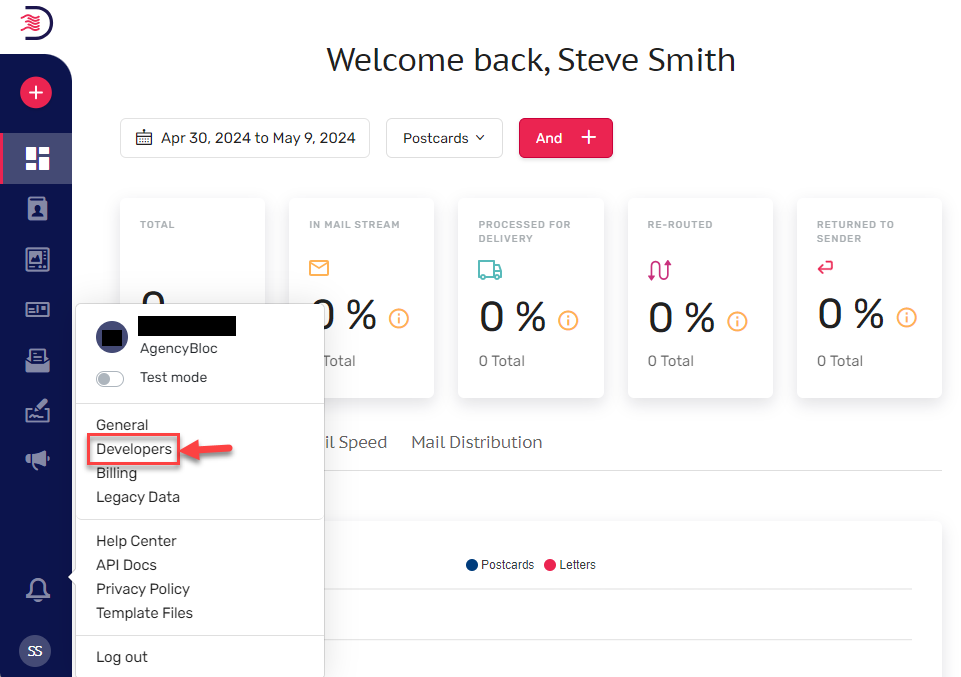Click the And filter button with plus sign
Image resolution: width=961 pixels, height=677 pixels.
pyautogui.click(x=566, y=138)
